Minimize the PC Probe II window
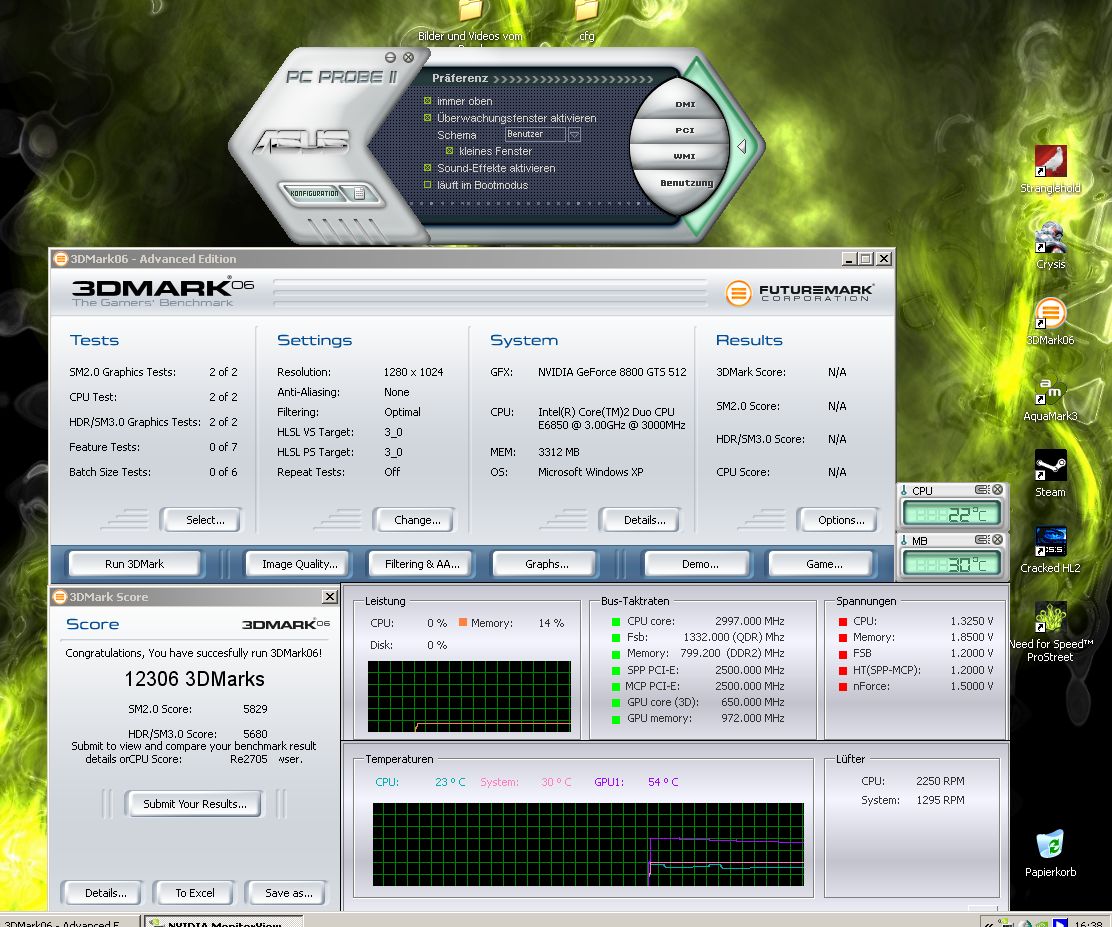 pos(390,57)
